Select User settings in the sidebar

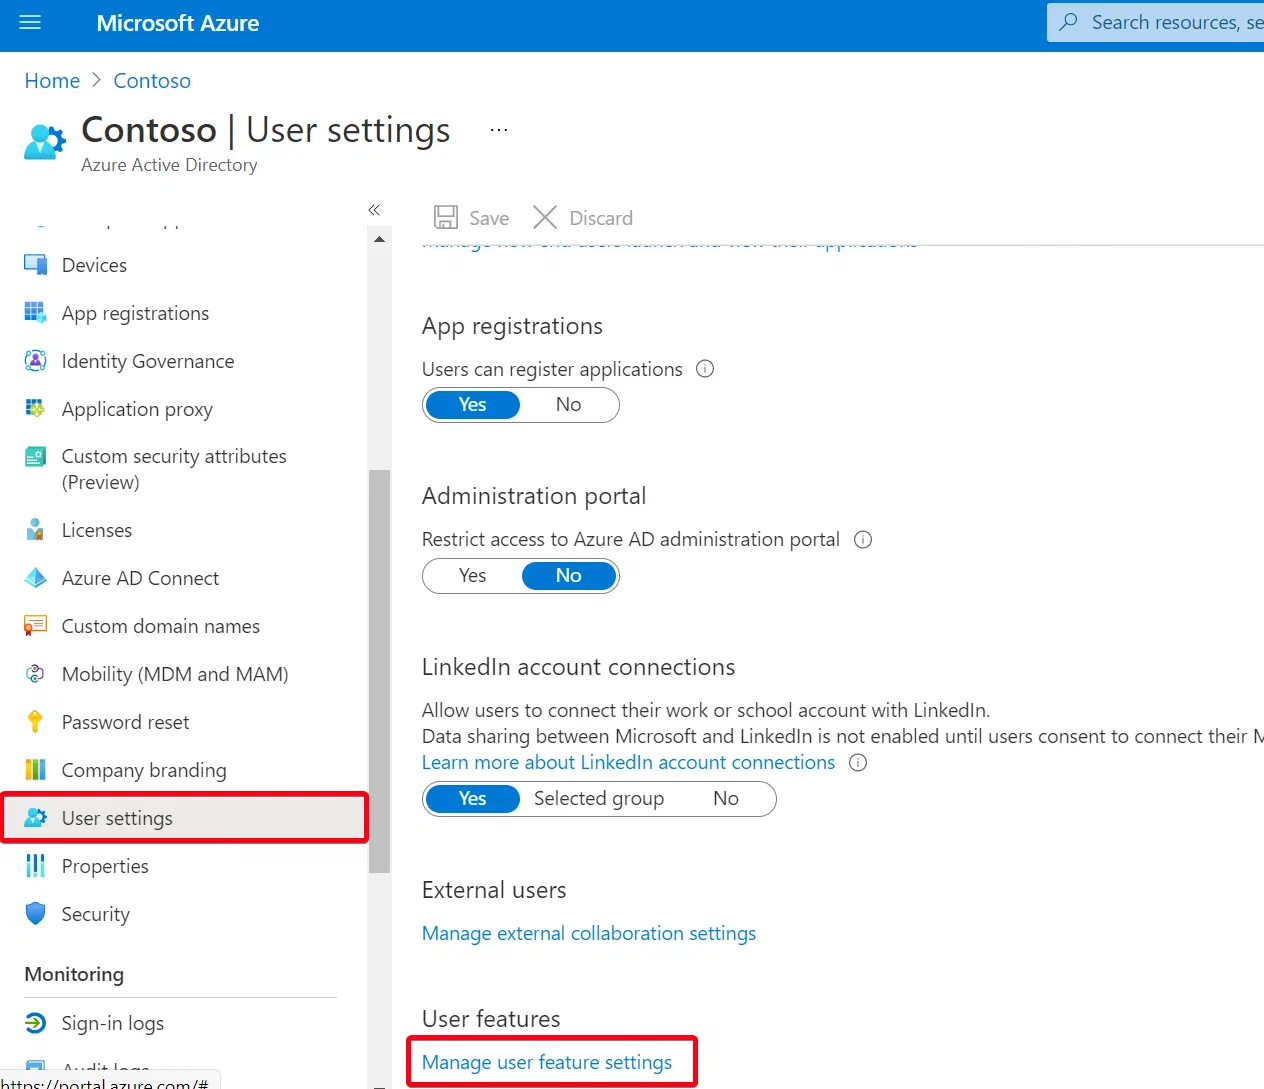(184, 818)
